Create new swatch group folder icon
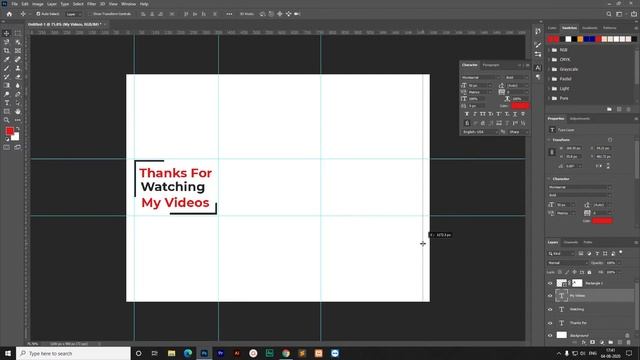The image size is (640, 360). 609,109
